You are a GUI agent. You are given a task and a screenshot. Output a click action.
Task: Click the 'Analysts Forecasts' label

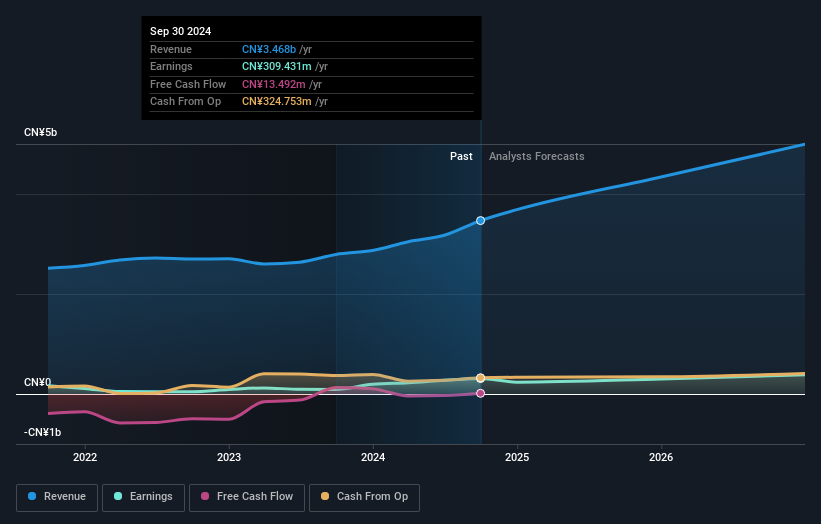[537, 156]
